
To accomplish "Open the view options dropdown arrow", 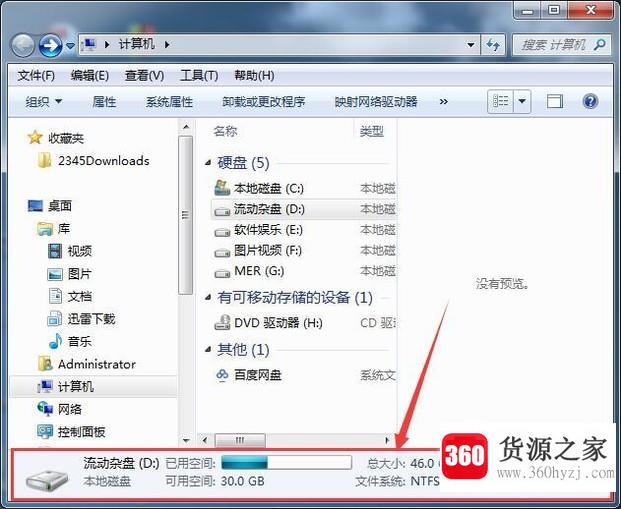I will point(522,101).
